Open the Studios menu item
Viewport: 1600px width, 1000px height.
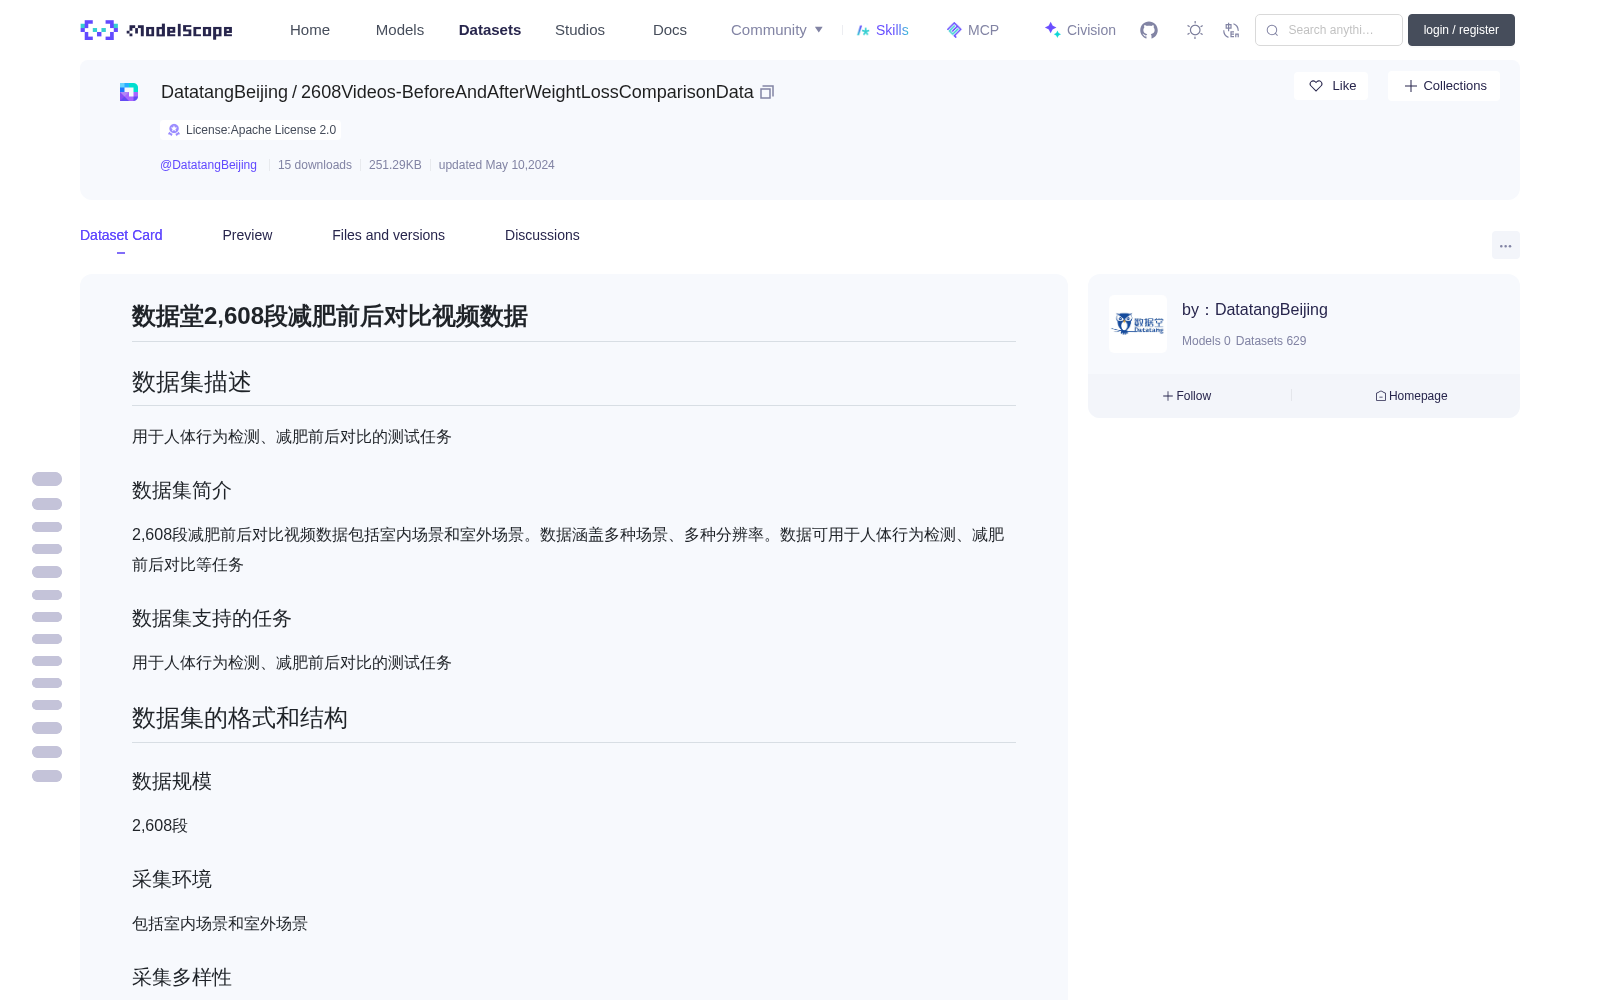point(580,30)
